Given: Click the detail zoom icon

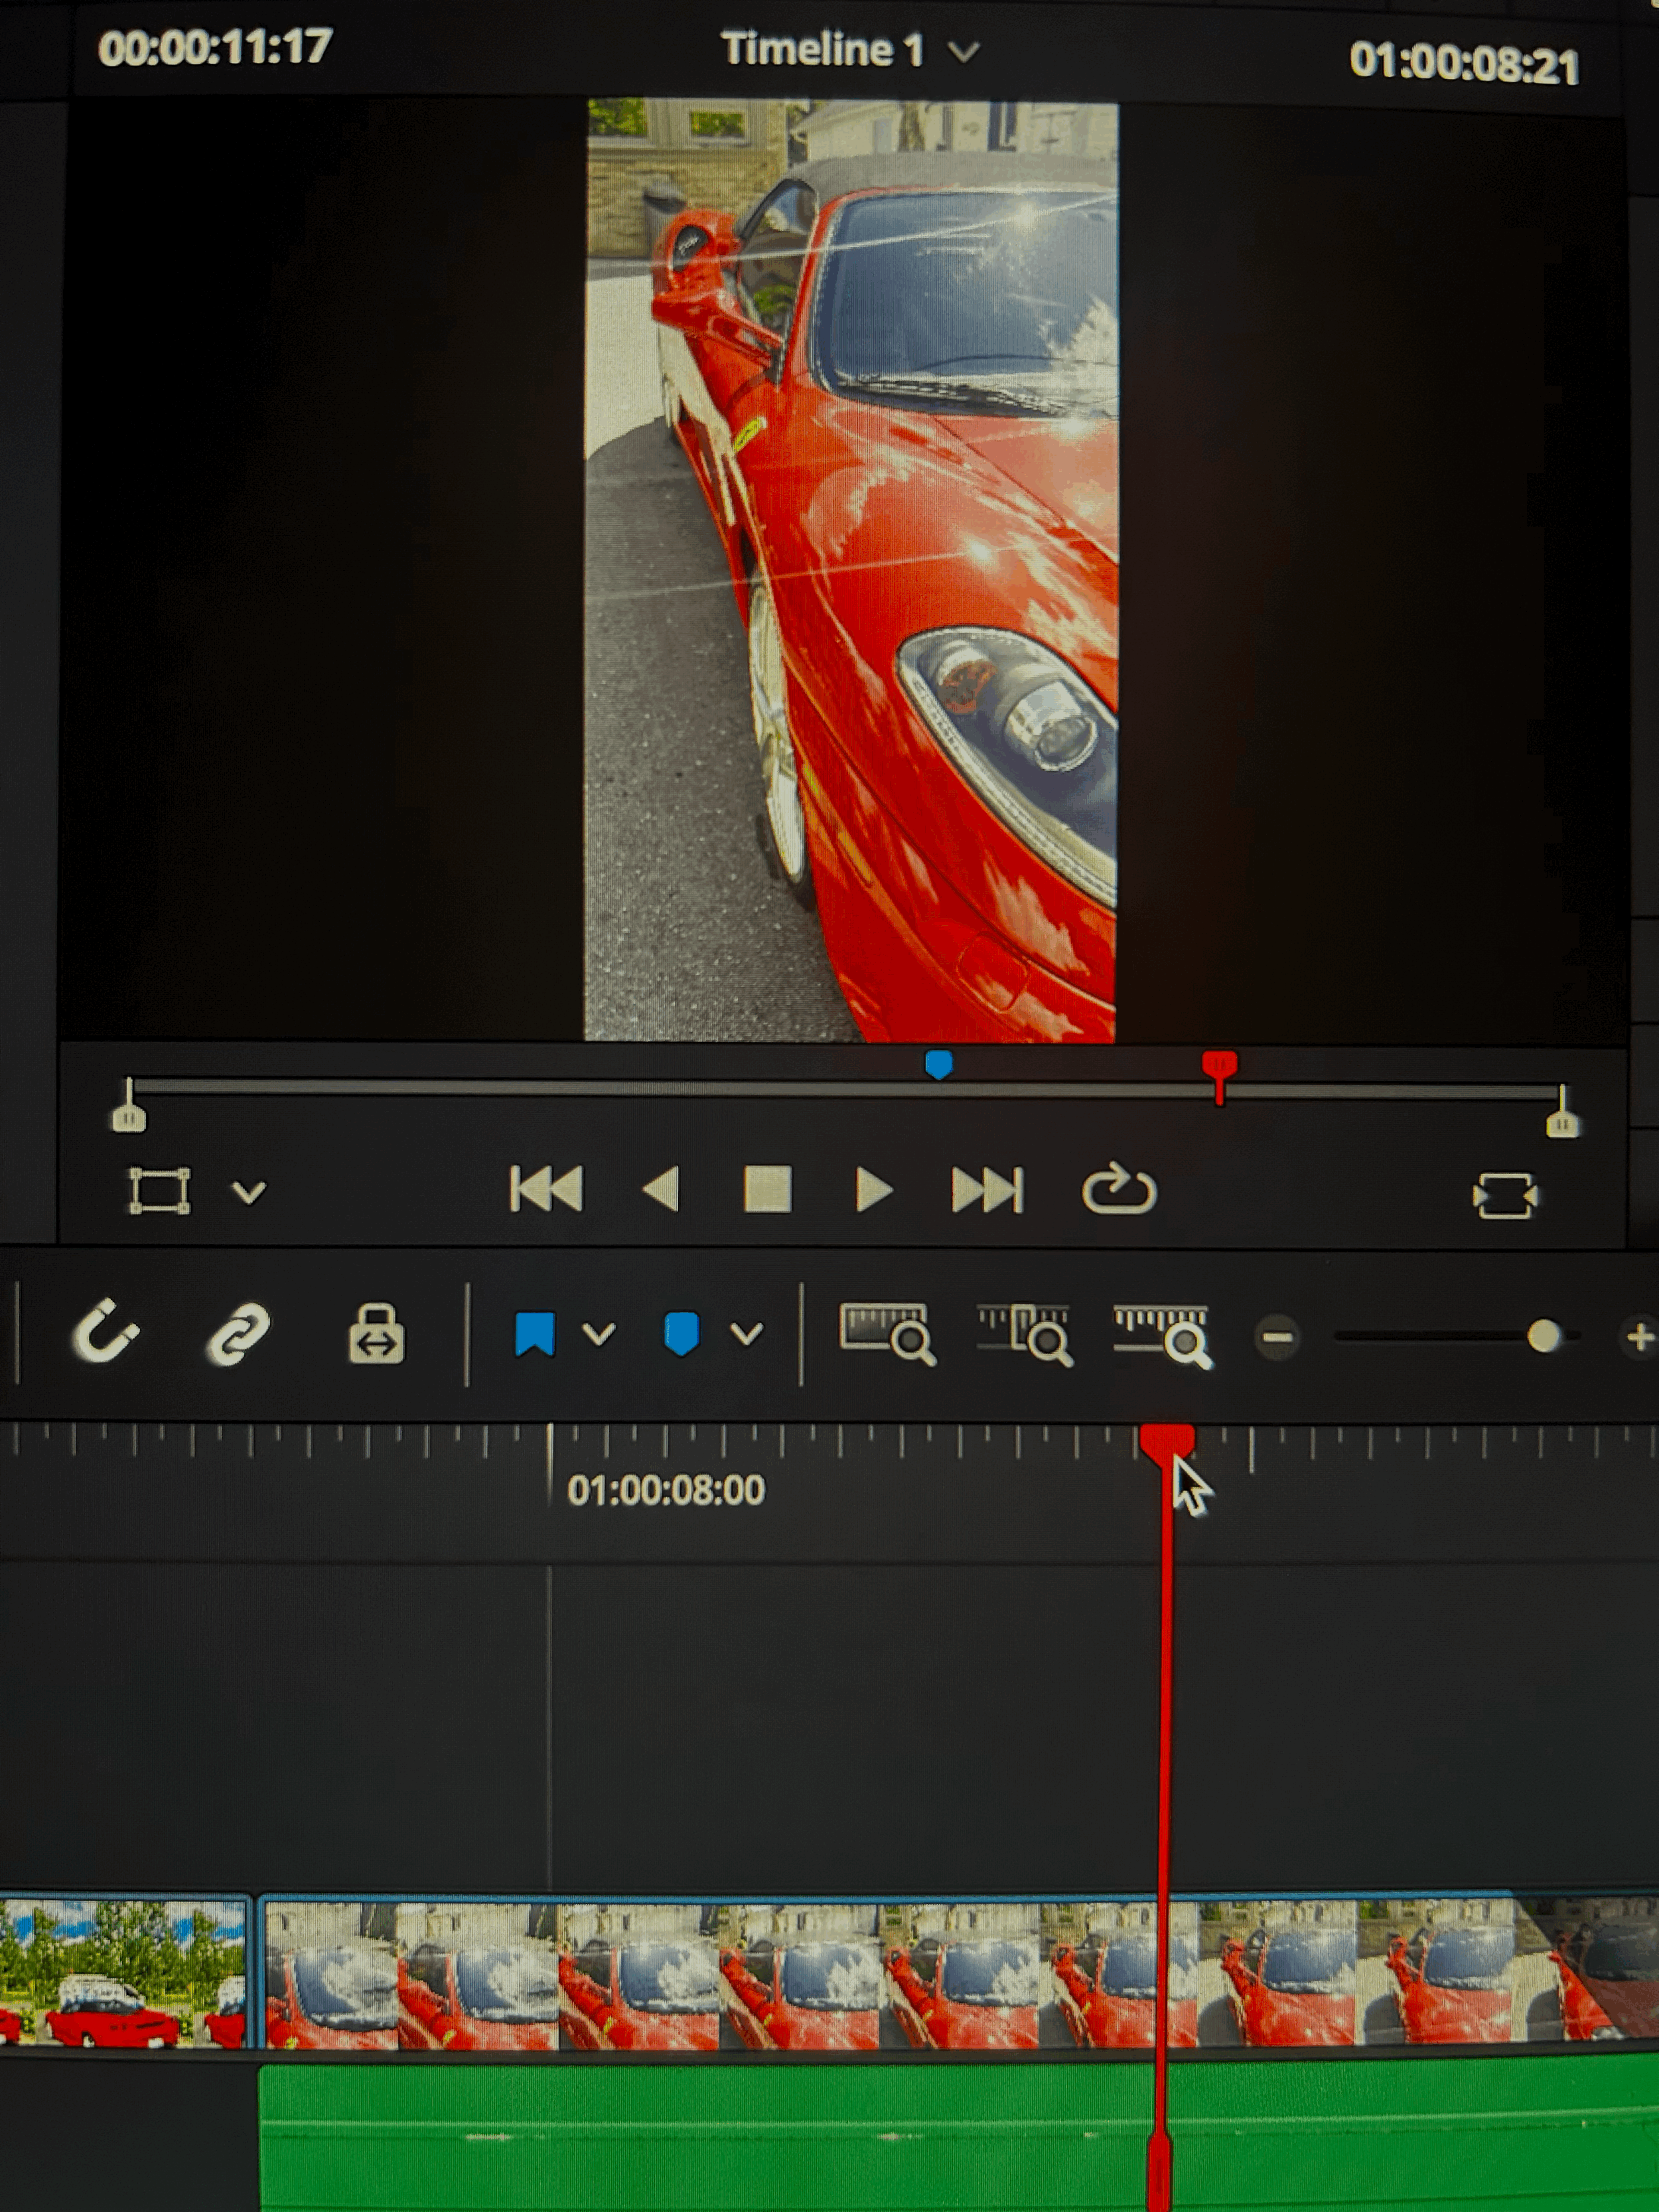Looking at the screenshot, I should point(1025,1335).
